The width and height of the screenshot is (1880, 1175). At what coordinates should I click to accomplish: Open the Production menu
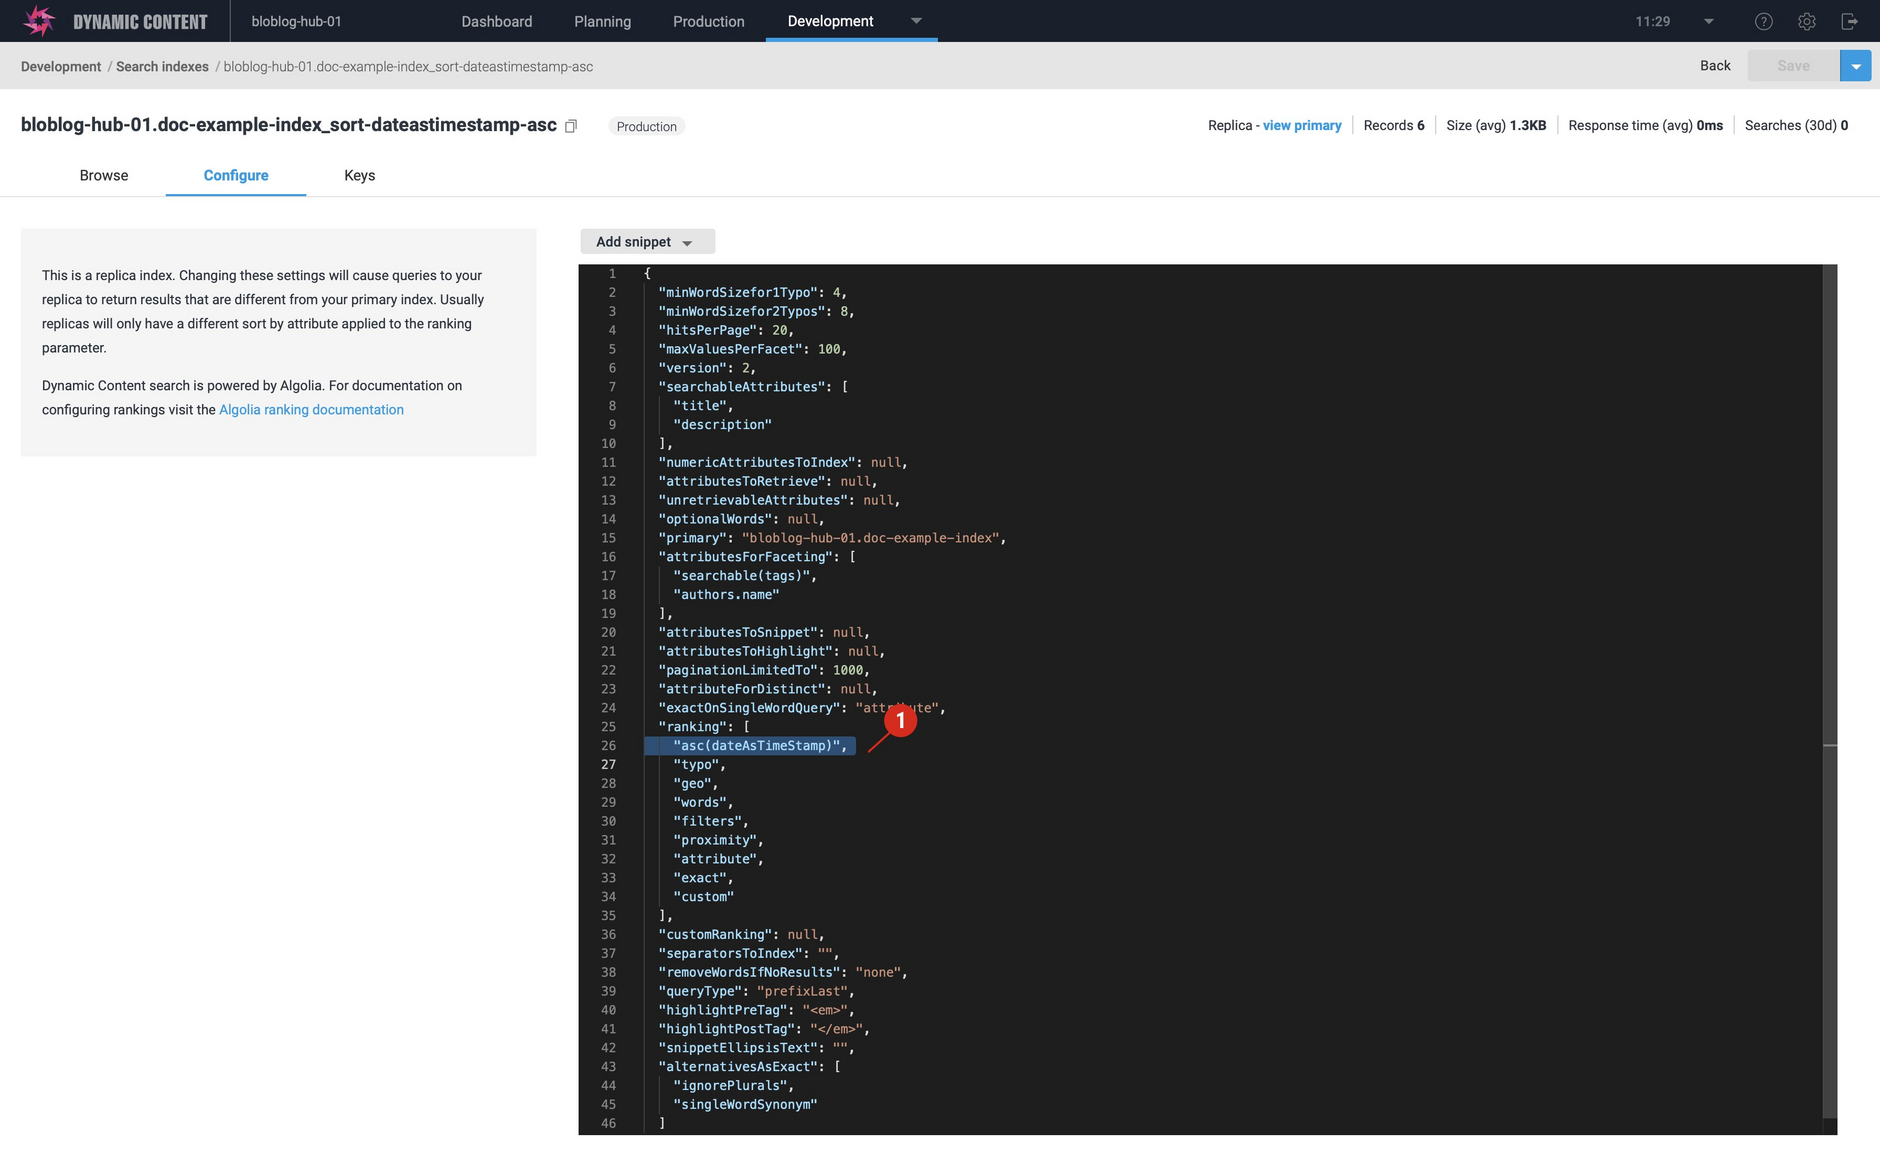(x=708, y=21)
